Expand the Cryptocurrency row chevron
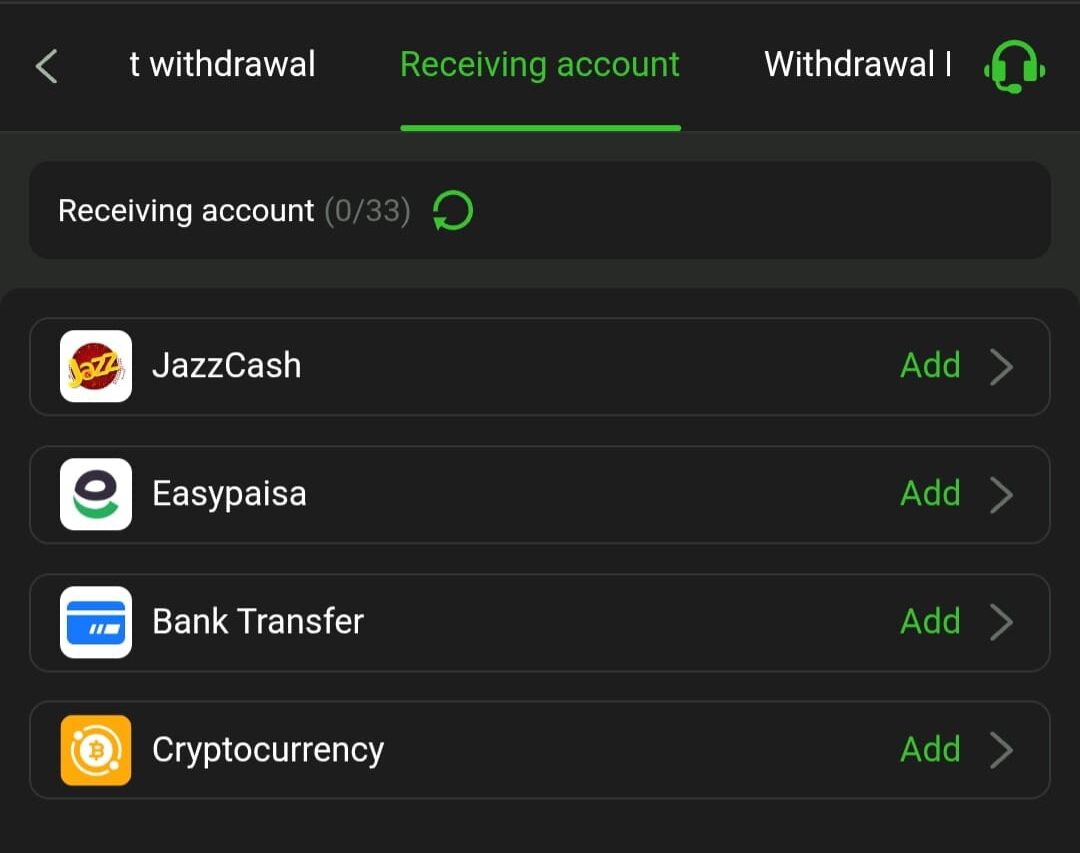 [1003, 749]
